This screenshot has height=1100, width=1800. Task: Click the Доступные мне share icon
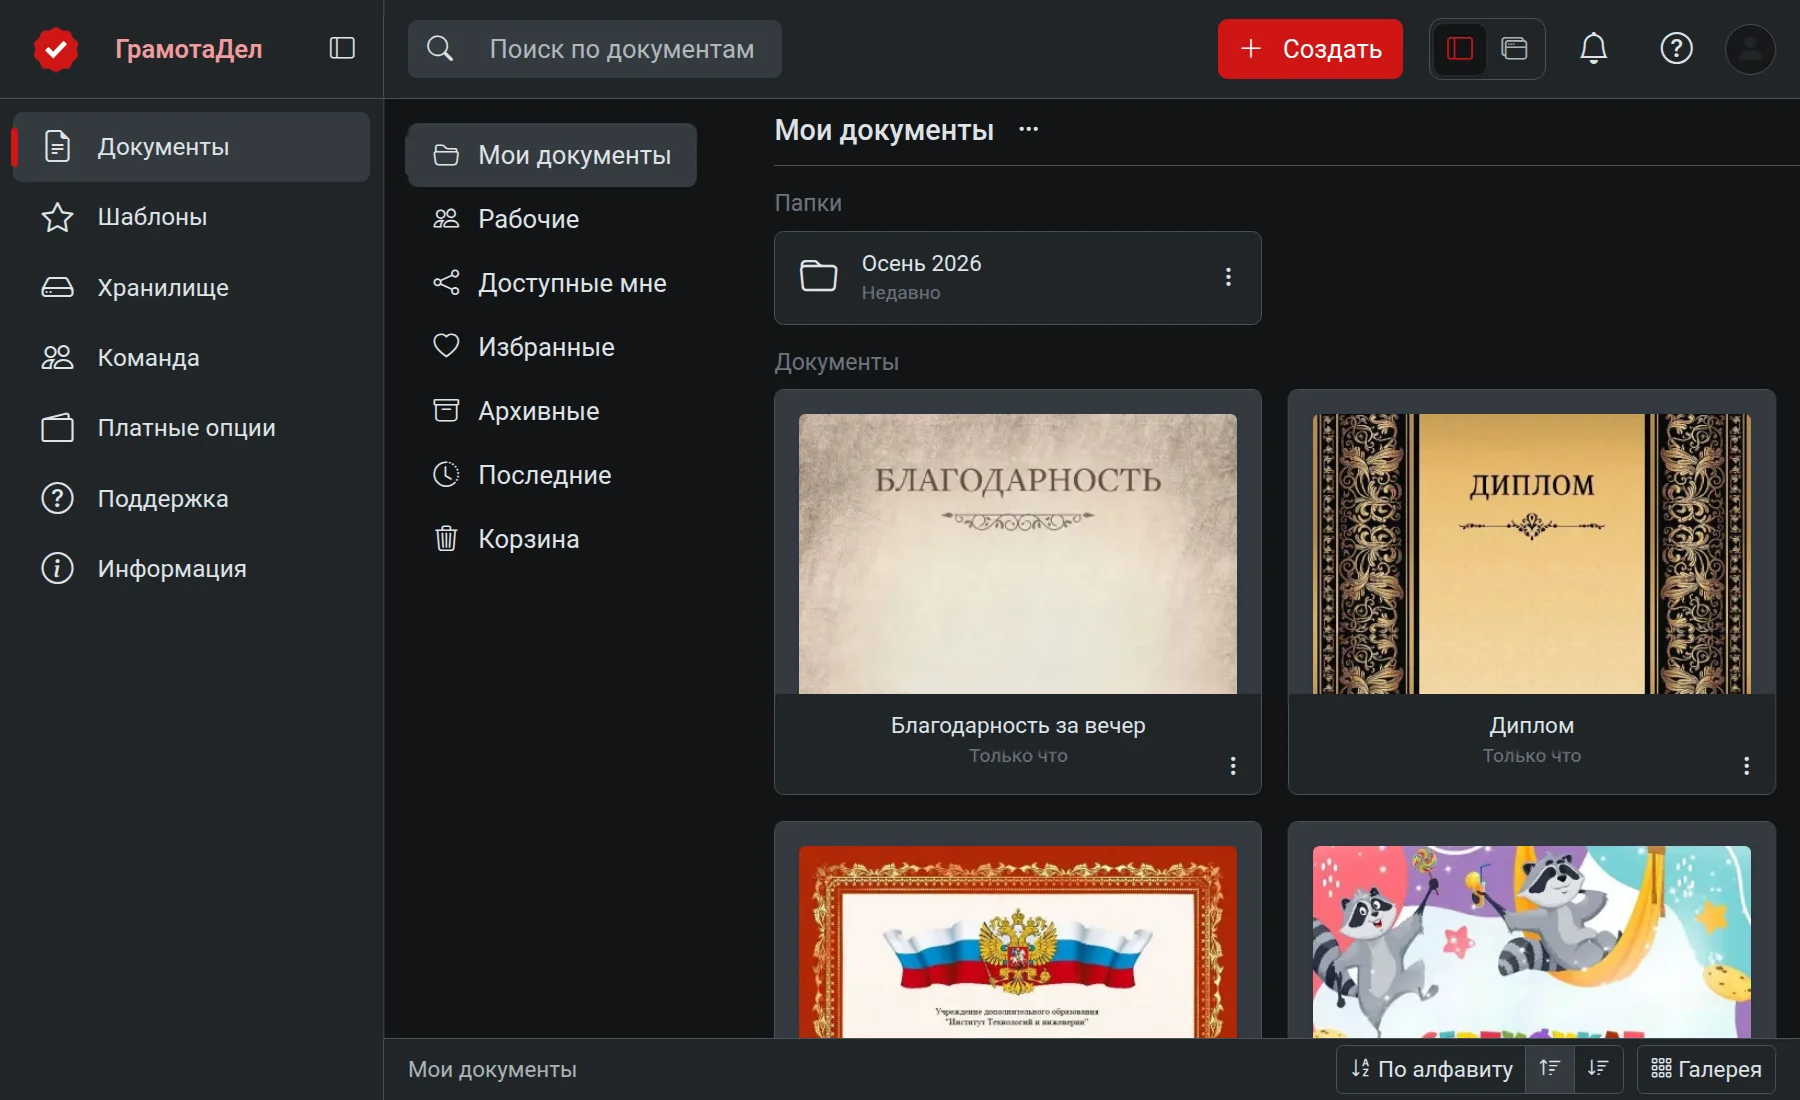446,283
